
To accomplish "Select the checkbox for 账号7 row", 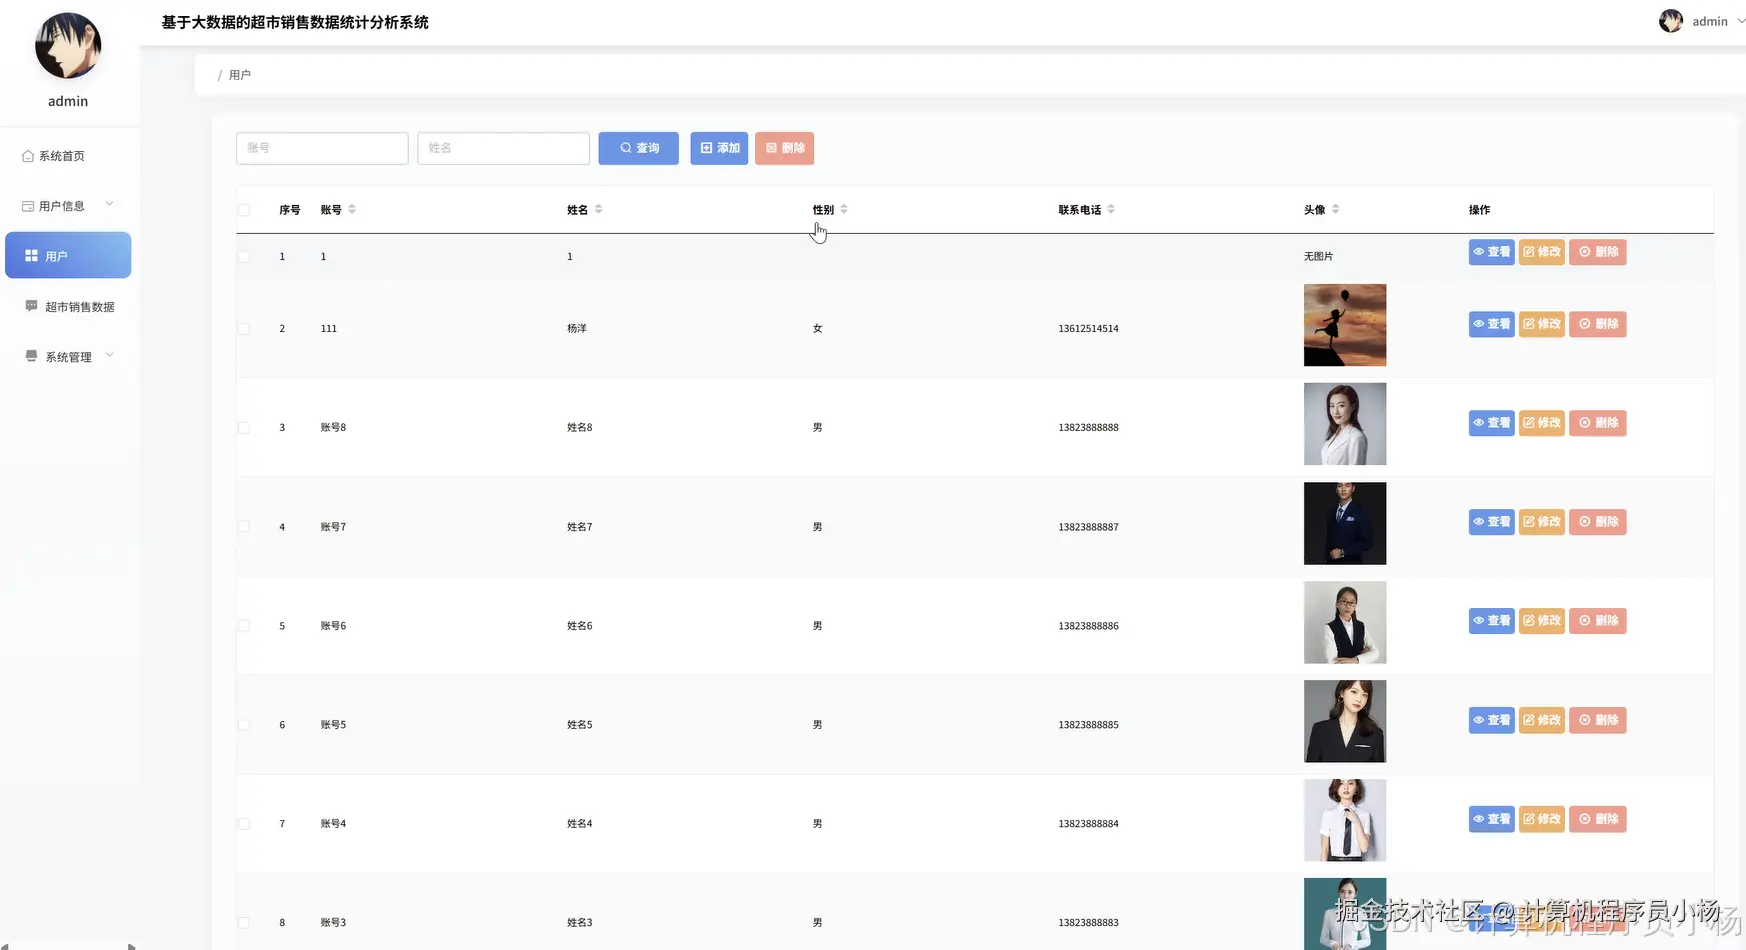I will [244, 527].
